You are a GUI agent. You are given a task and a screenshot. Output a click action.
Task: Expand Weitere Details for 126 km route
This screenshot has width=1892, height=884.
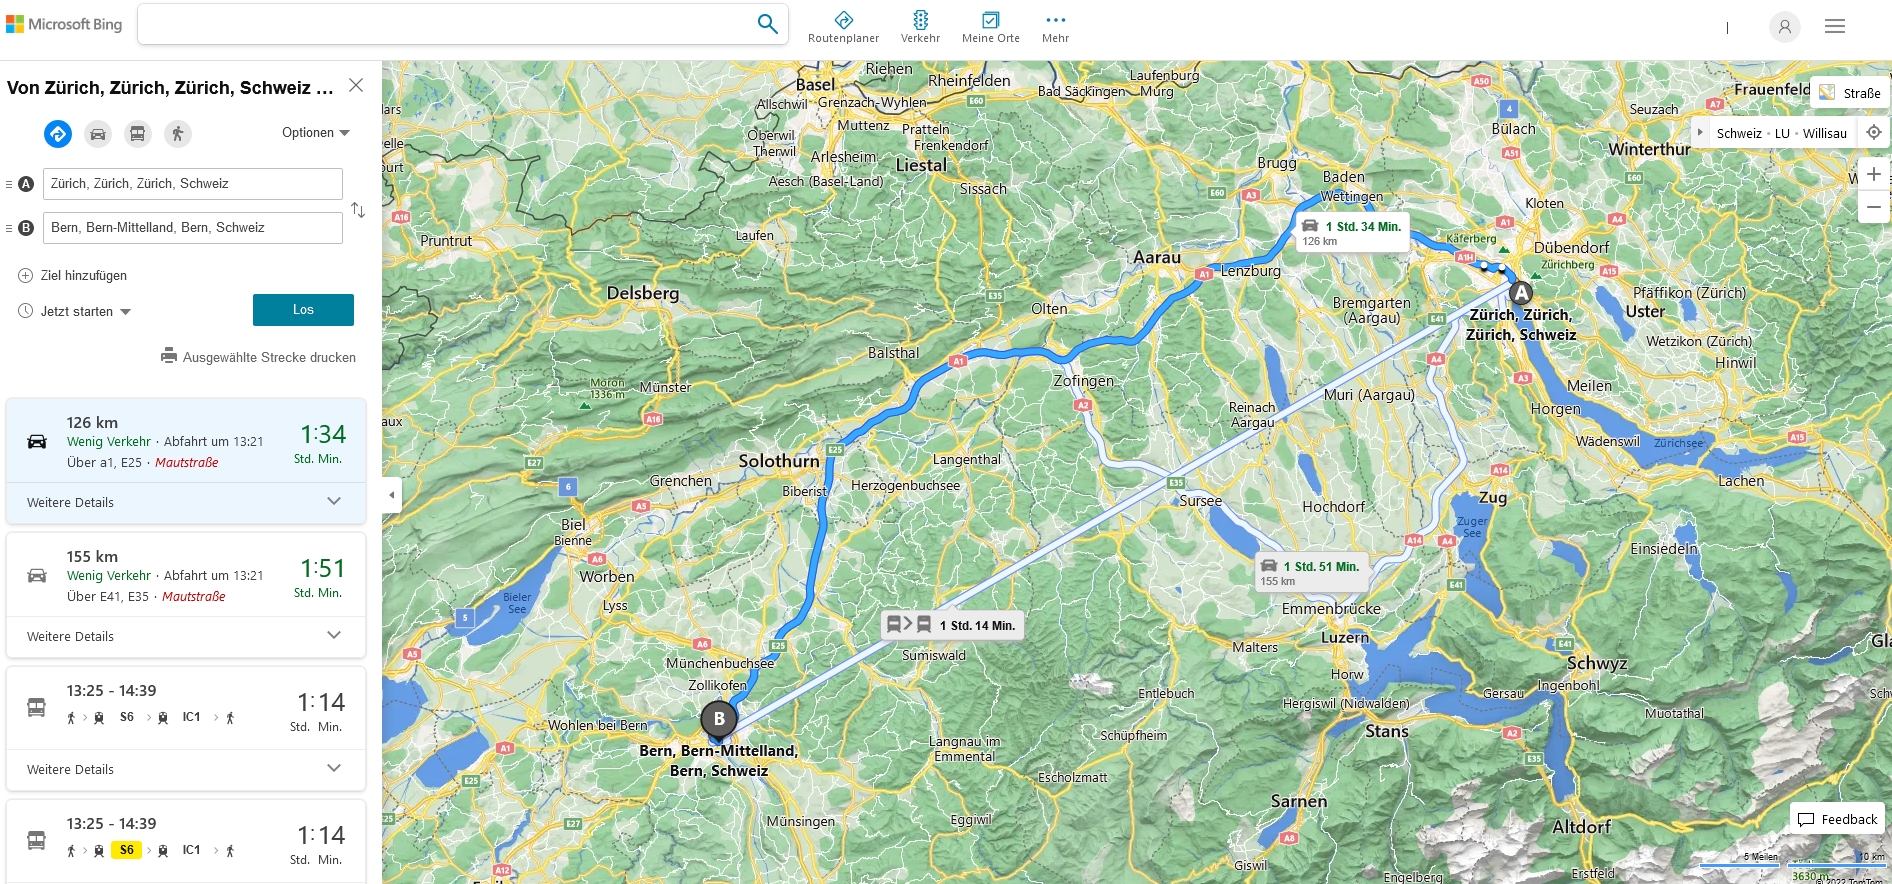[186, 502]
